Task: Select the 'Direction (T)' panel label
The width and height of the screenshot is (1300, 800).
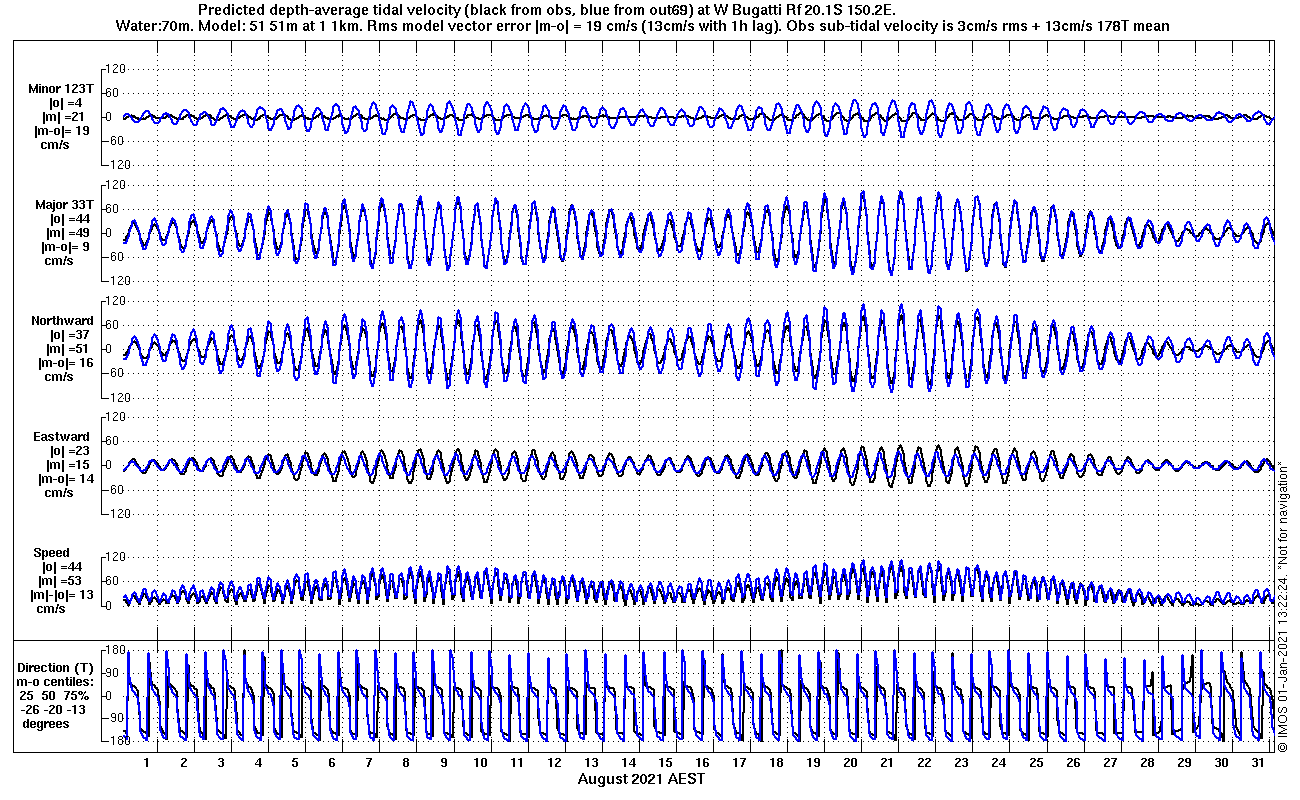Action: click(x=56, y=667)
